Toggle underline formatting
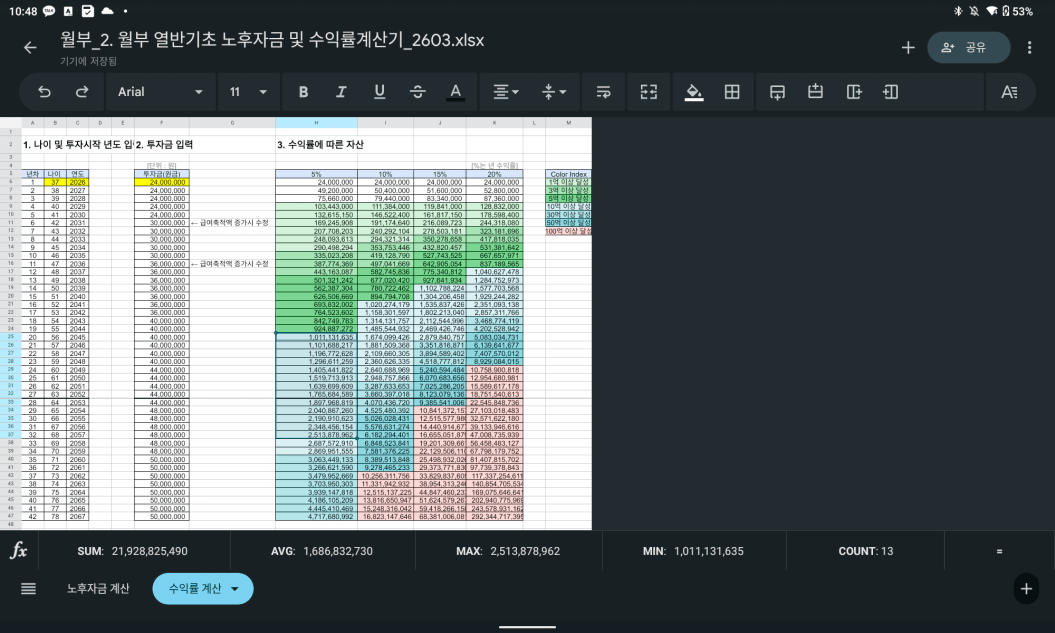This screenshot has width=1055, height=633. point(379,92)
